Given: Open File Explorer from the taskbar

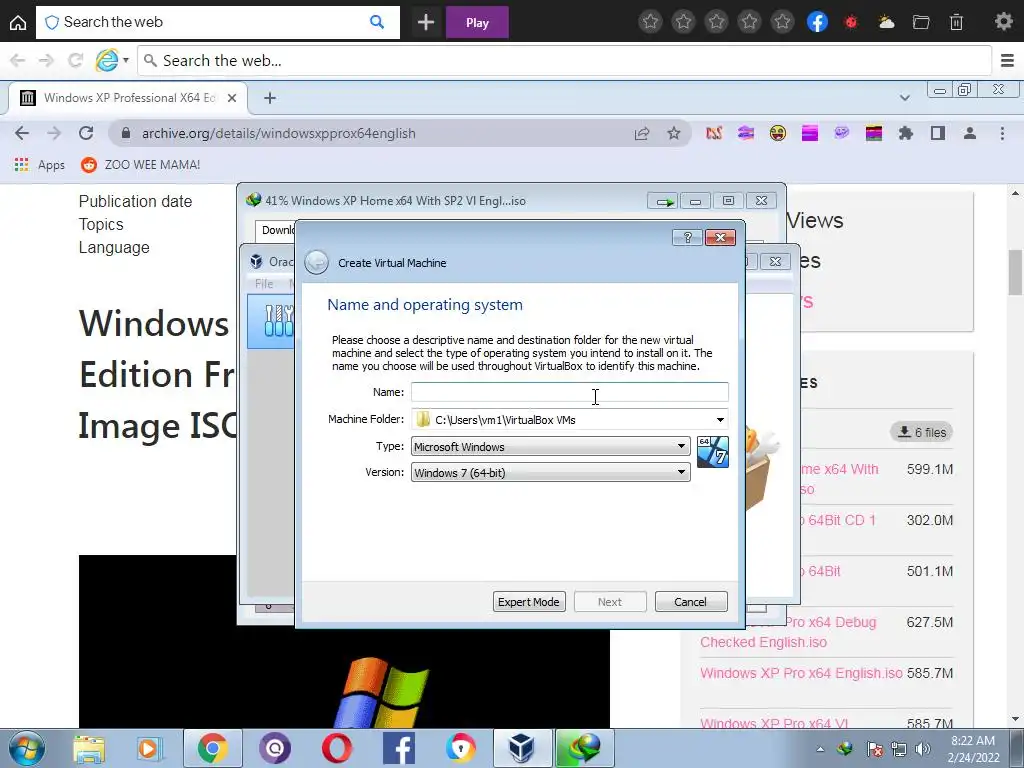Looking at the screenshot, I should coord(89,748).
